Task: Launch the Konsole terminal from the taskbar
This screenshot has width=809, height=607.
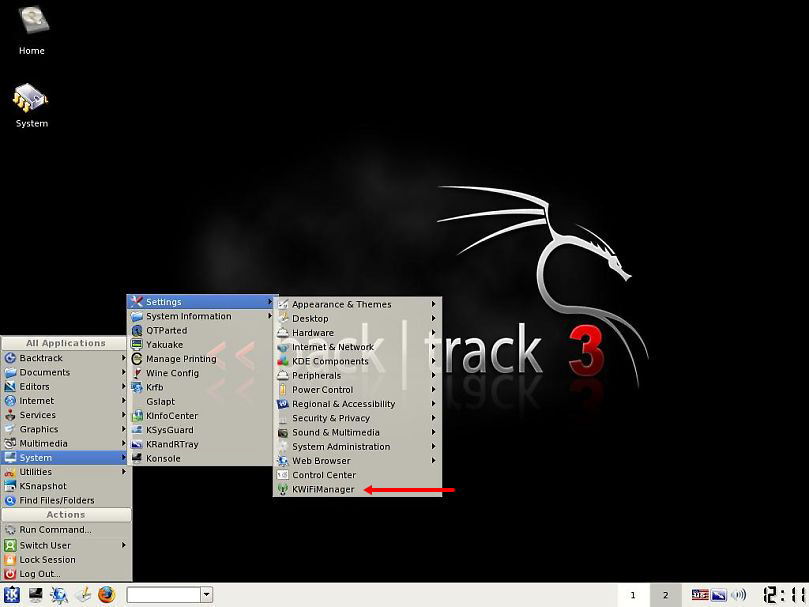Action: 36,595
